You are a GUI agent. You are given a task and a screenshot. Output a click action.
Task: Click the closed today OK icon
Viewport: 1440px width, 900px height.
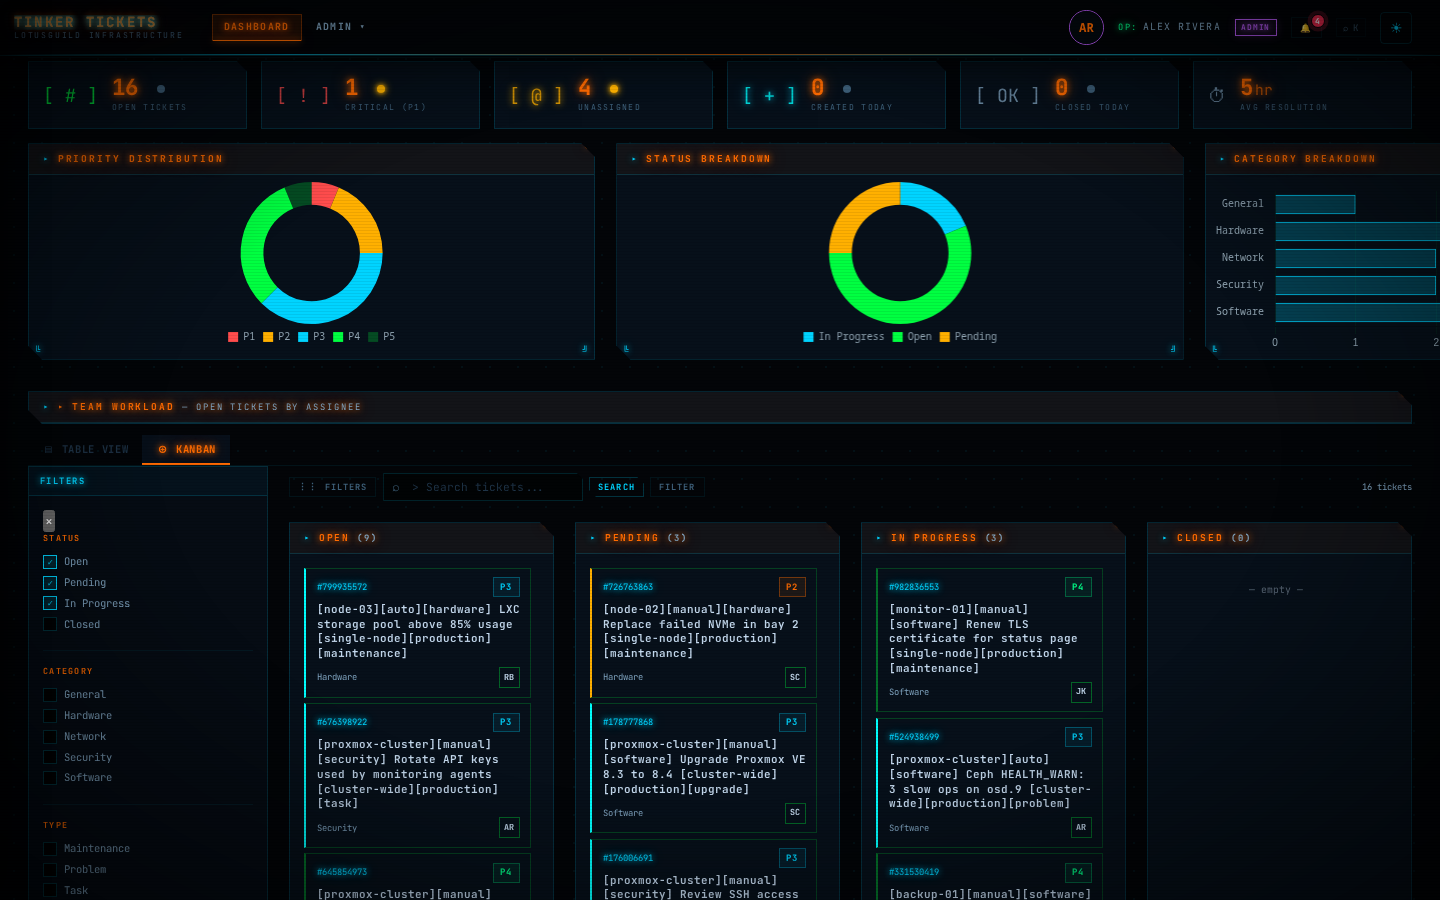(x=1008, y=95)
